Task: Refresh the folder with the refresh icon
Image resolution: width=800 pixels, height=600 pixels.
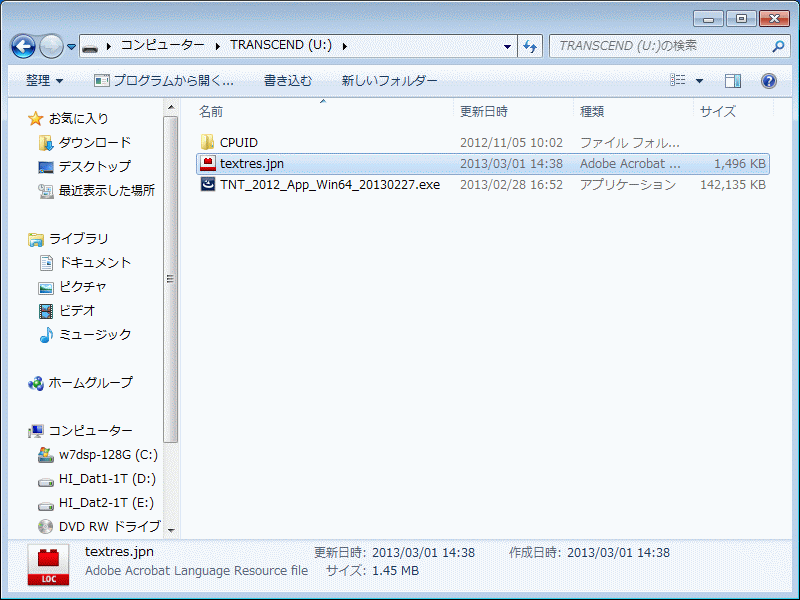Action: (x=530, y=47)
